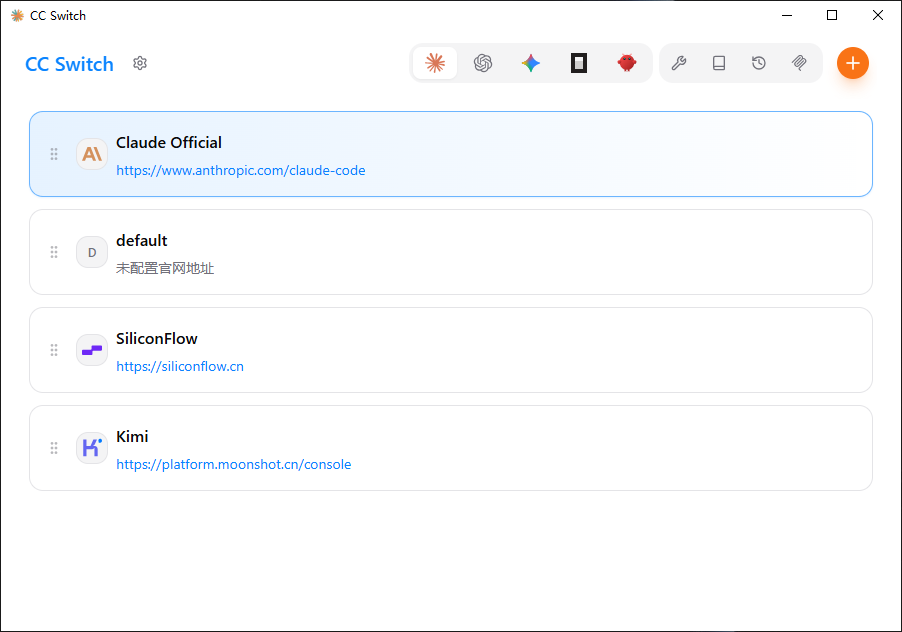The width and height of the screenshot is (902, 632).
Task: Open the history clock icon
Action: click(759, 63)
